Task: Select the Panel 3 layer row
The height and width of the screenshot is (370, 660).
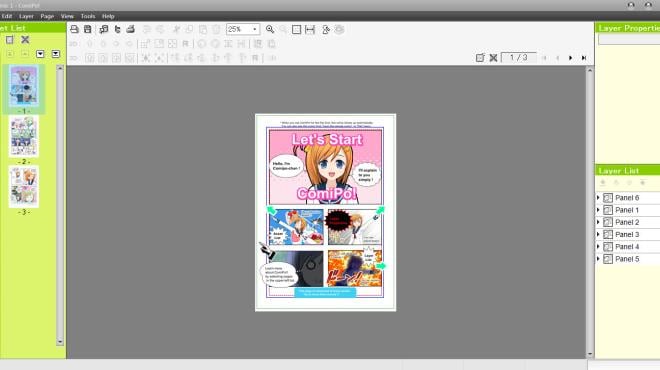Action: pyautogui.click(x=628, y=234)
